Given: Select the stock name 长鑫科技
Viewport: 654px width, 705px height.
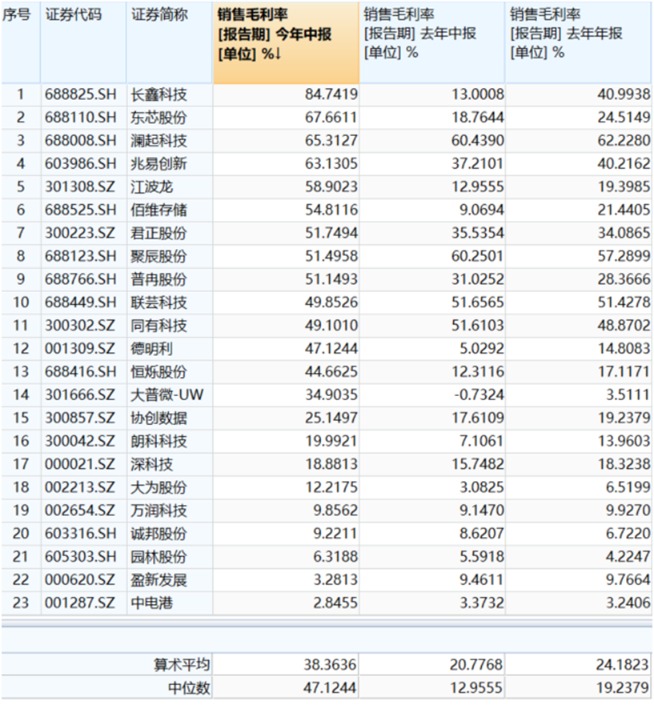Looking at the screenshot, I should tap(159, 94).
